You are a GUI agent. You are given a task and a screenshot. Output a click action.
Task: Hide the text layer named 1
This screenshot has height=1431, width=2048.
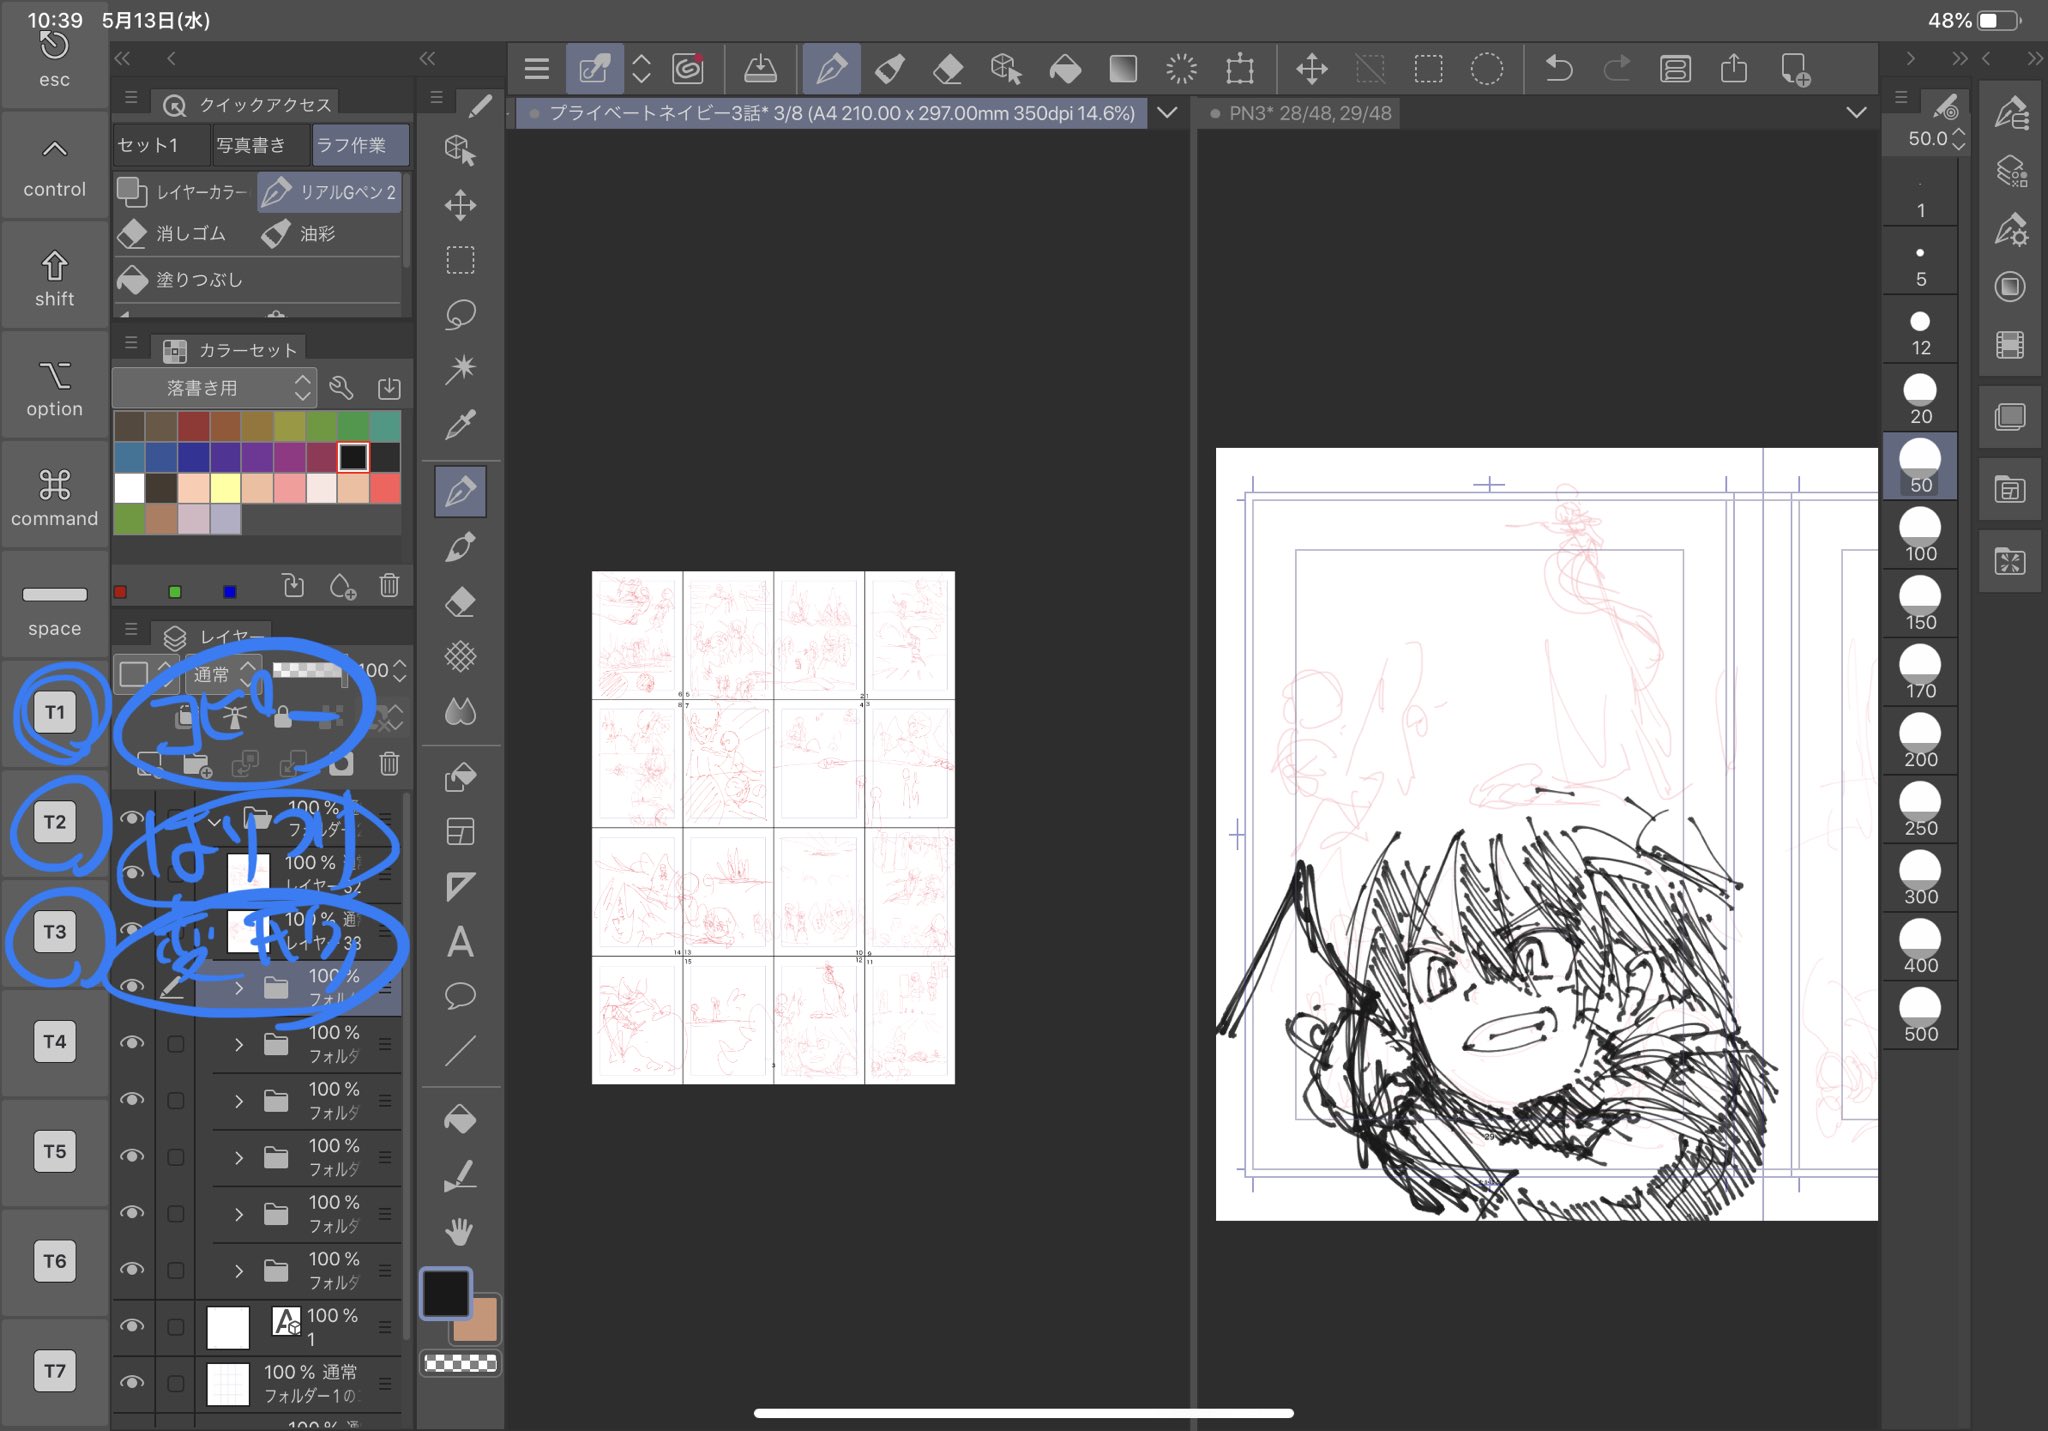pyautogui.click(x=131, y=1326)
